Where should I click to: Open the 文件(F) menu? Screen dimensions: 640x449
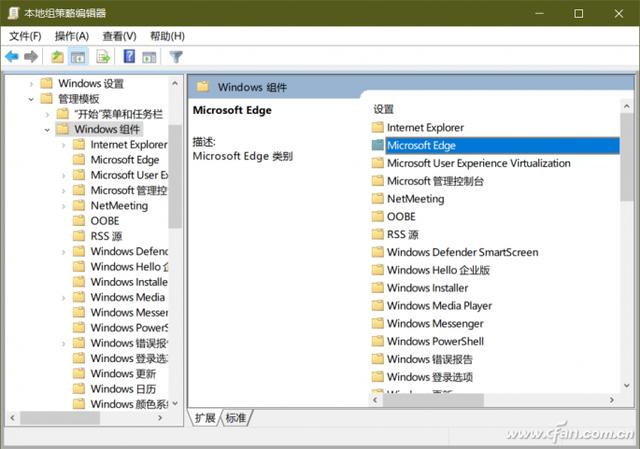25,36
